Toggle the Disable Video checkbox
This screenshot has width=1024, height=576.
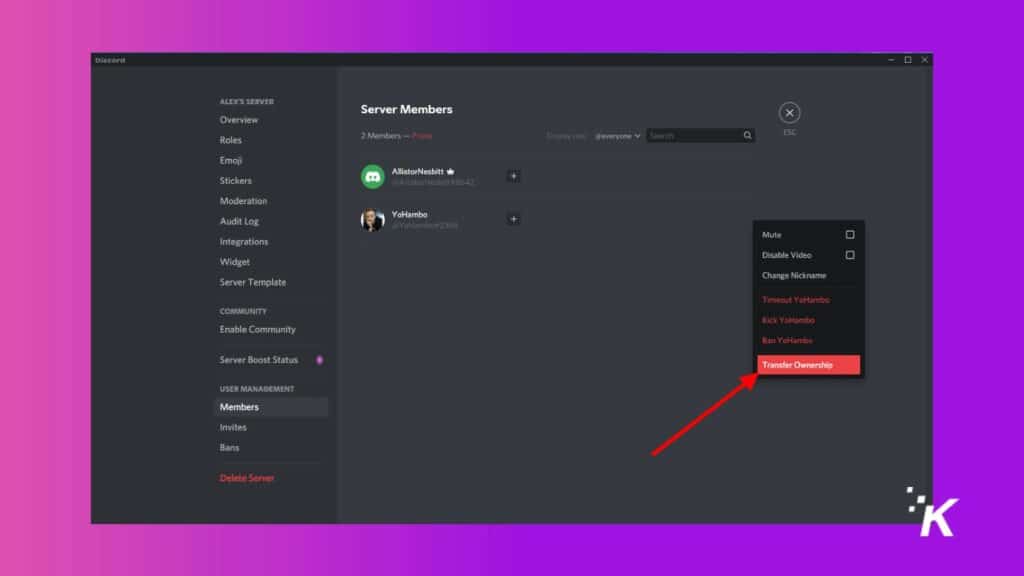pos(850,255)
